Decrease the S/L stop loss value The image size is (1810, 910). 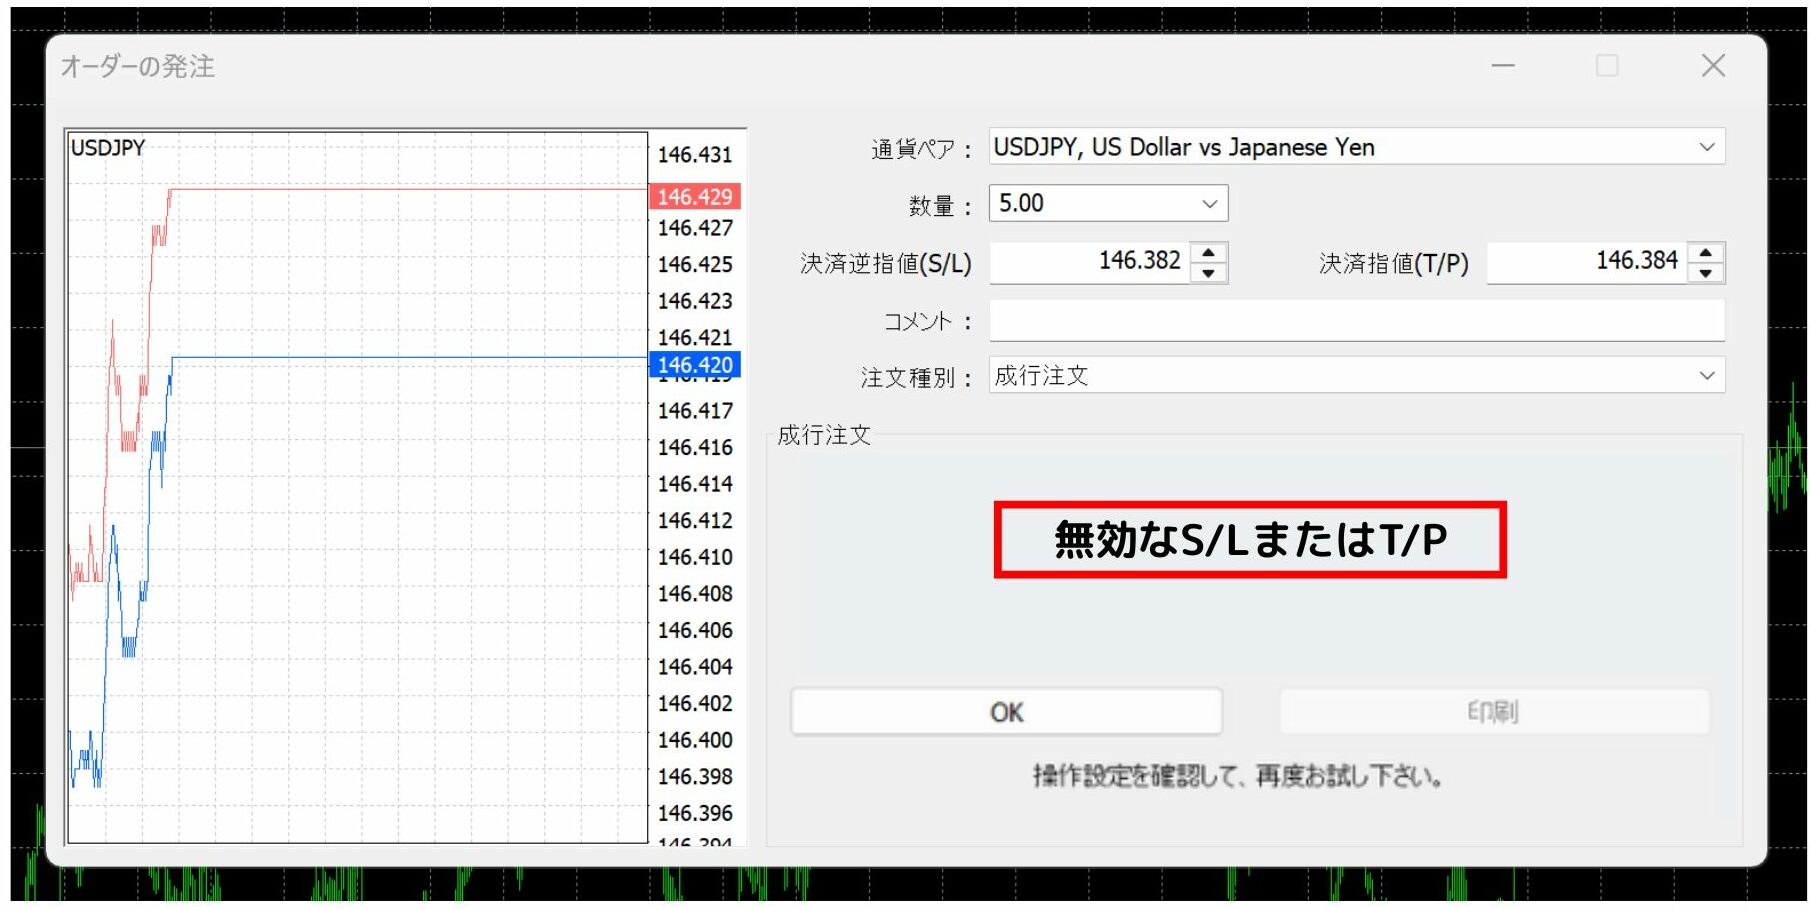tap(1208, 273)
